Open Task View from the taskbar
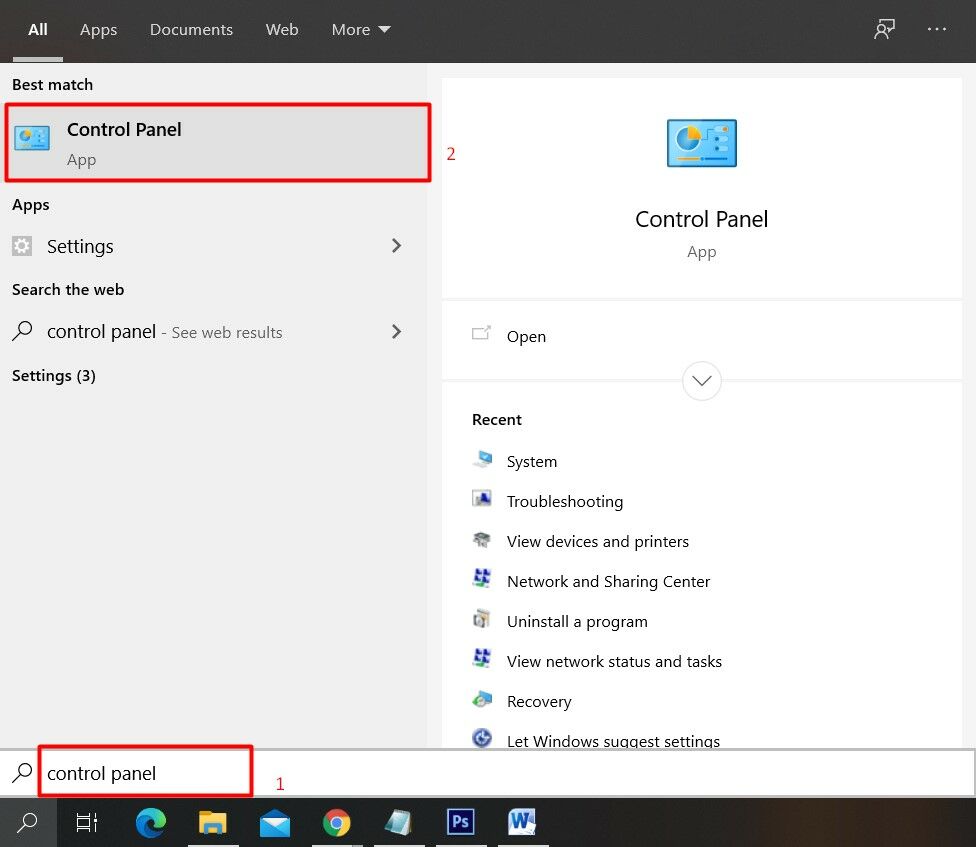The image size is (976, 847). 87,822
